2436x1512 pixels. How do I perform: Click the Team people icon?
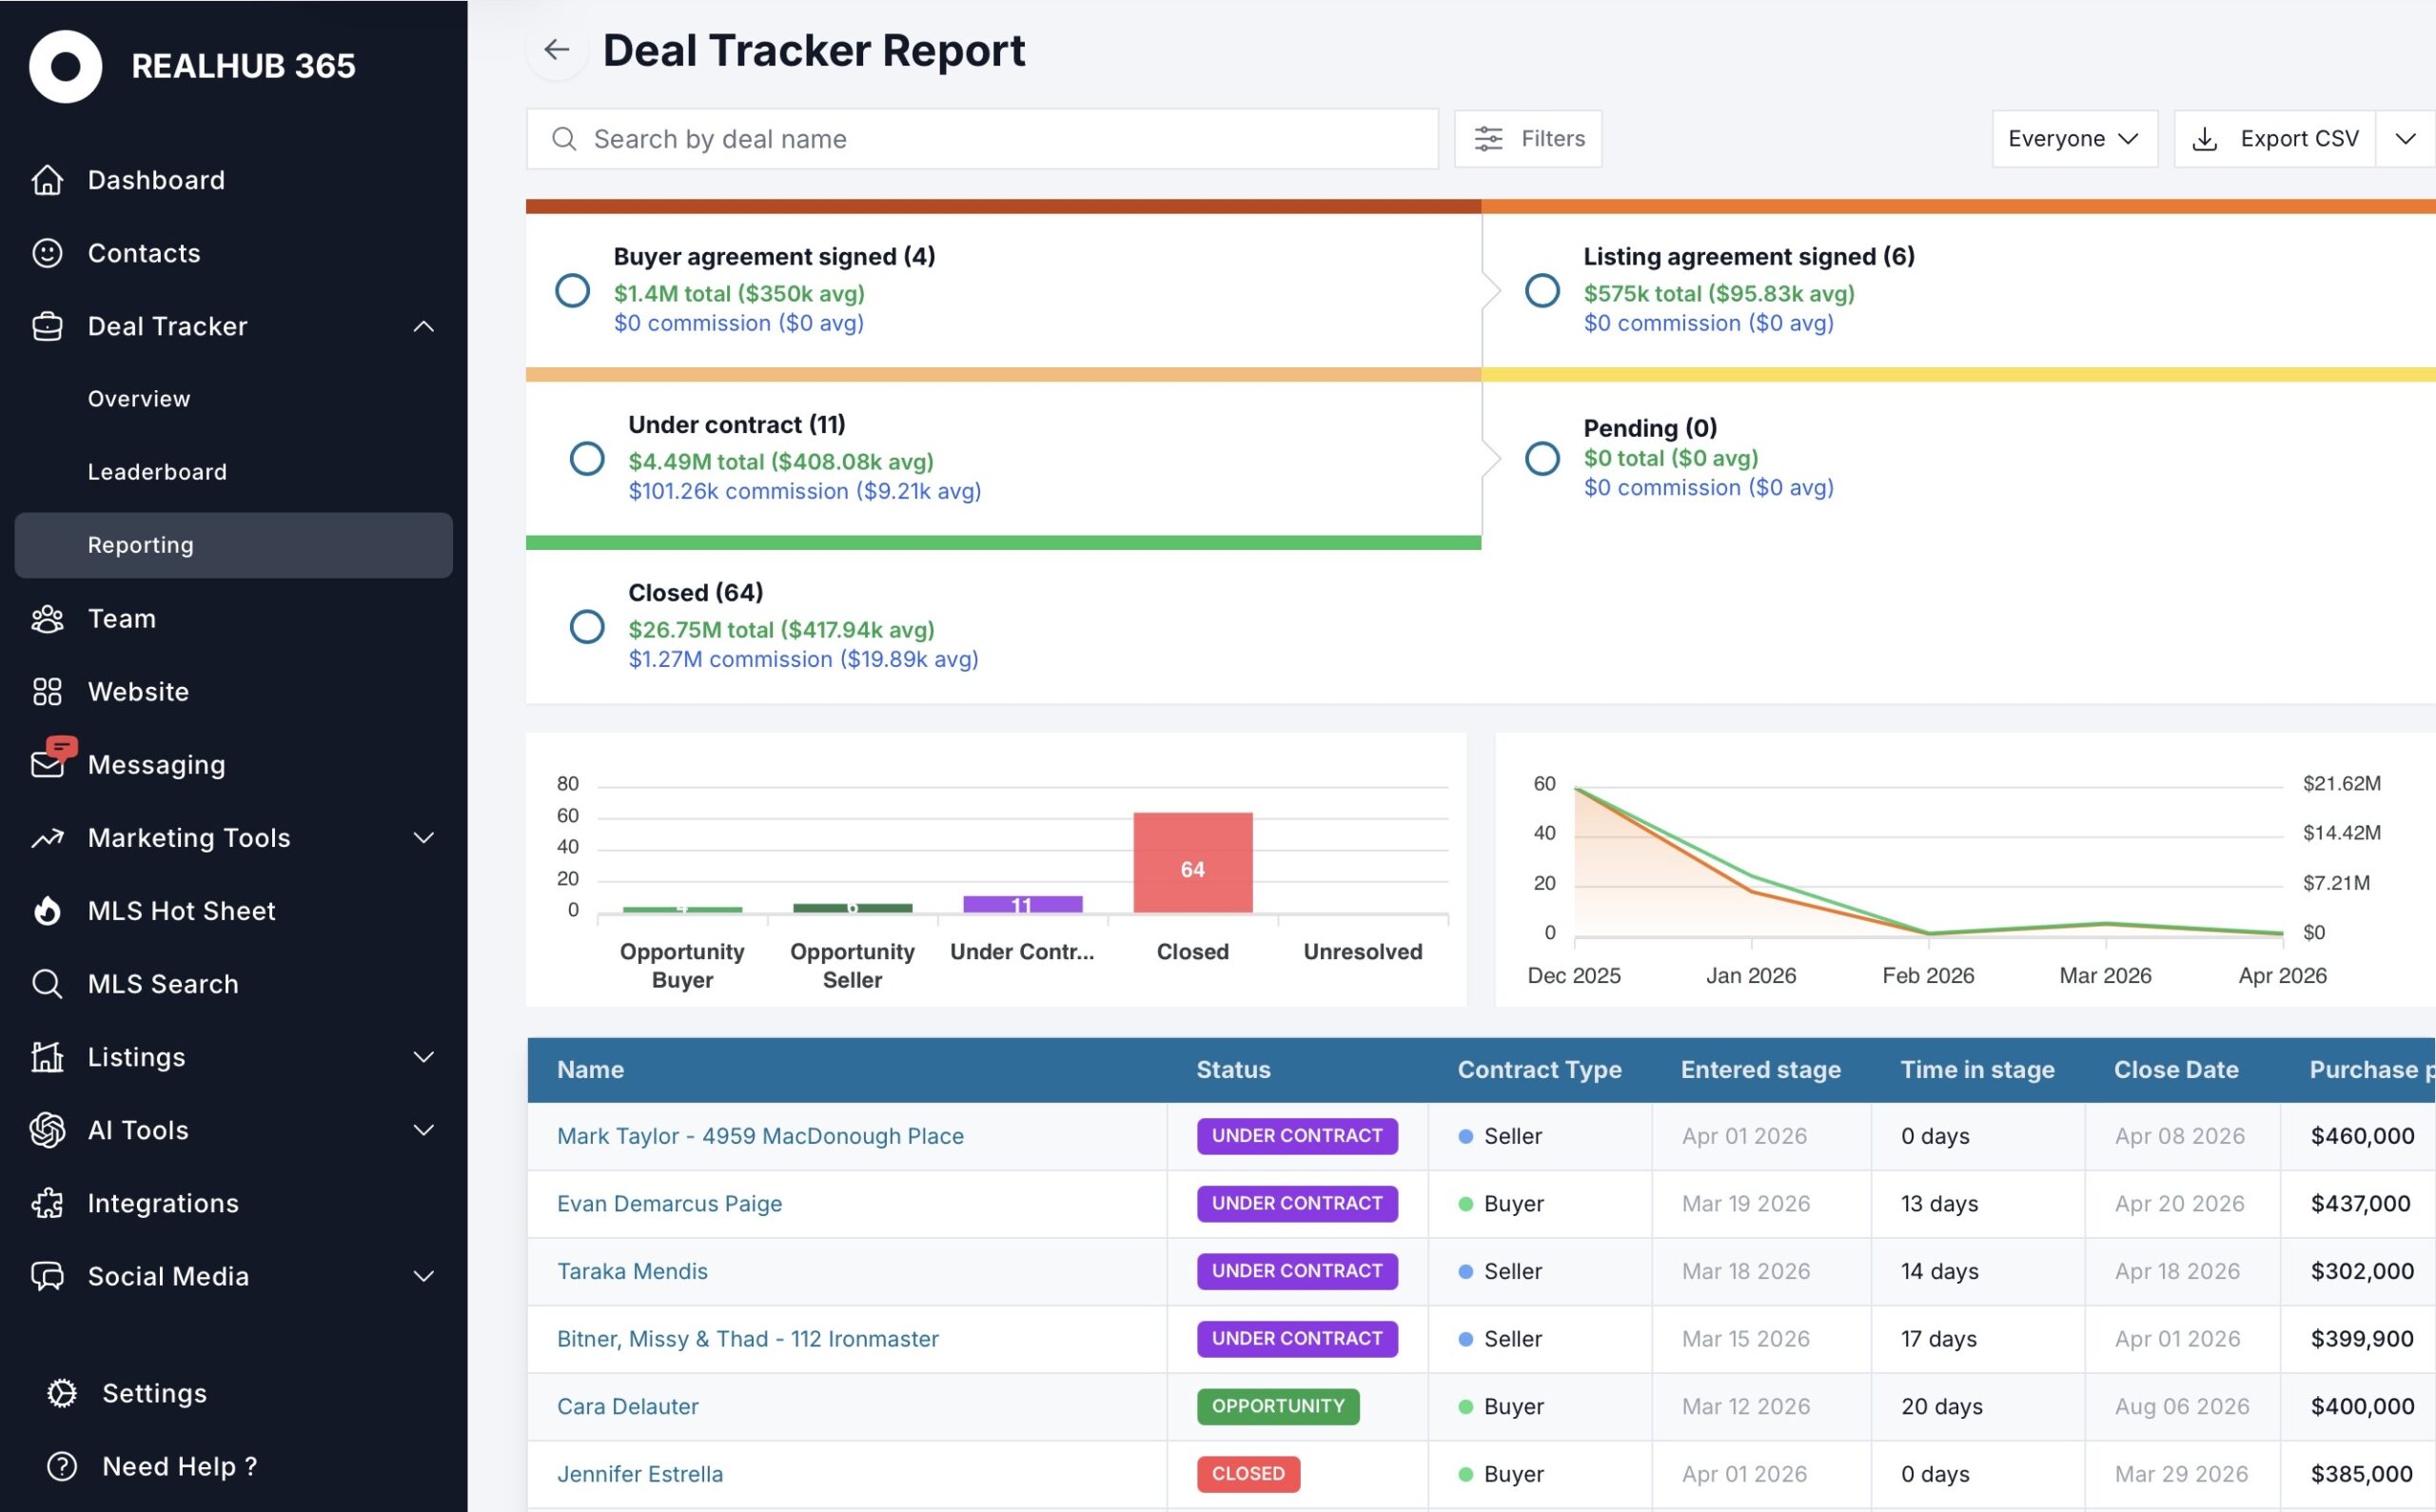(x=47, y=619)
